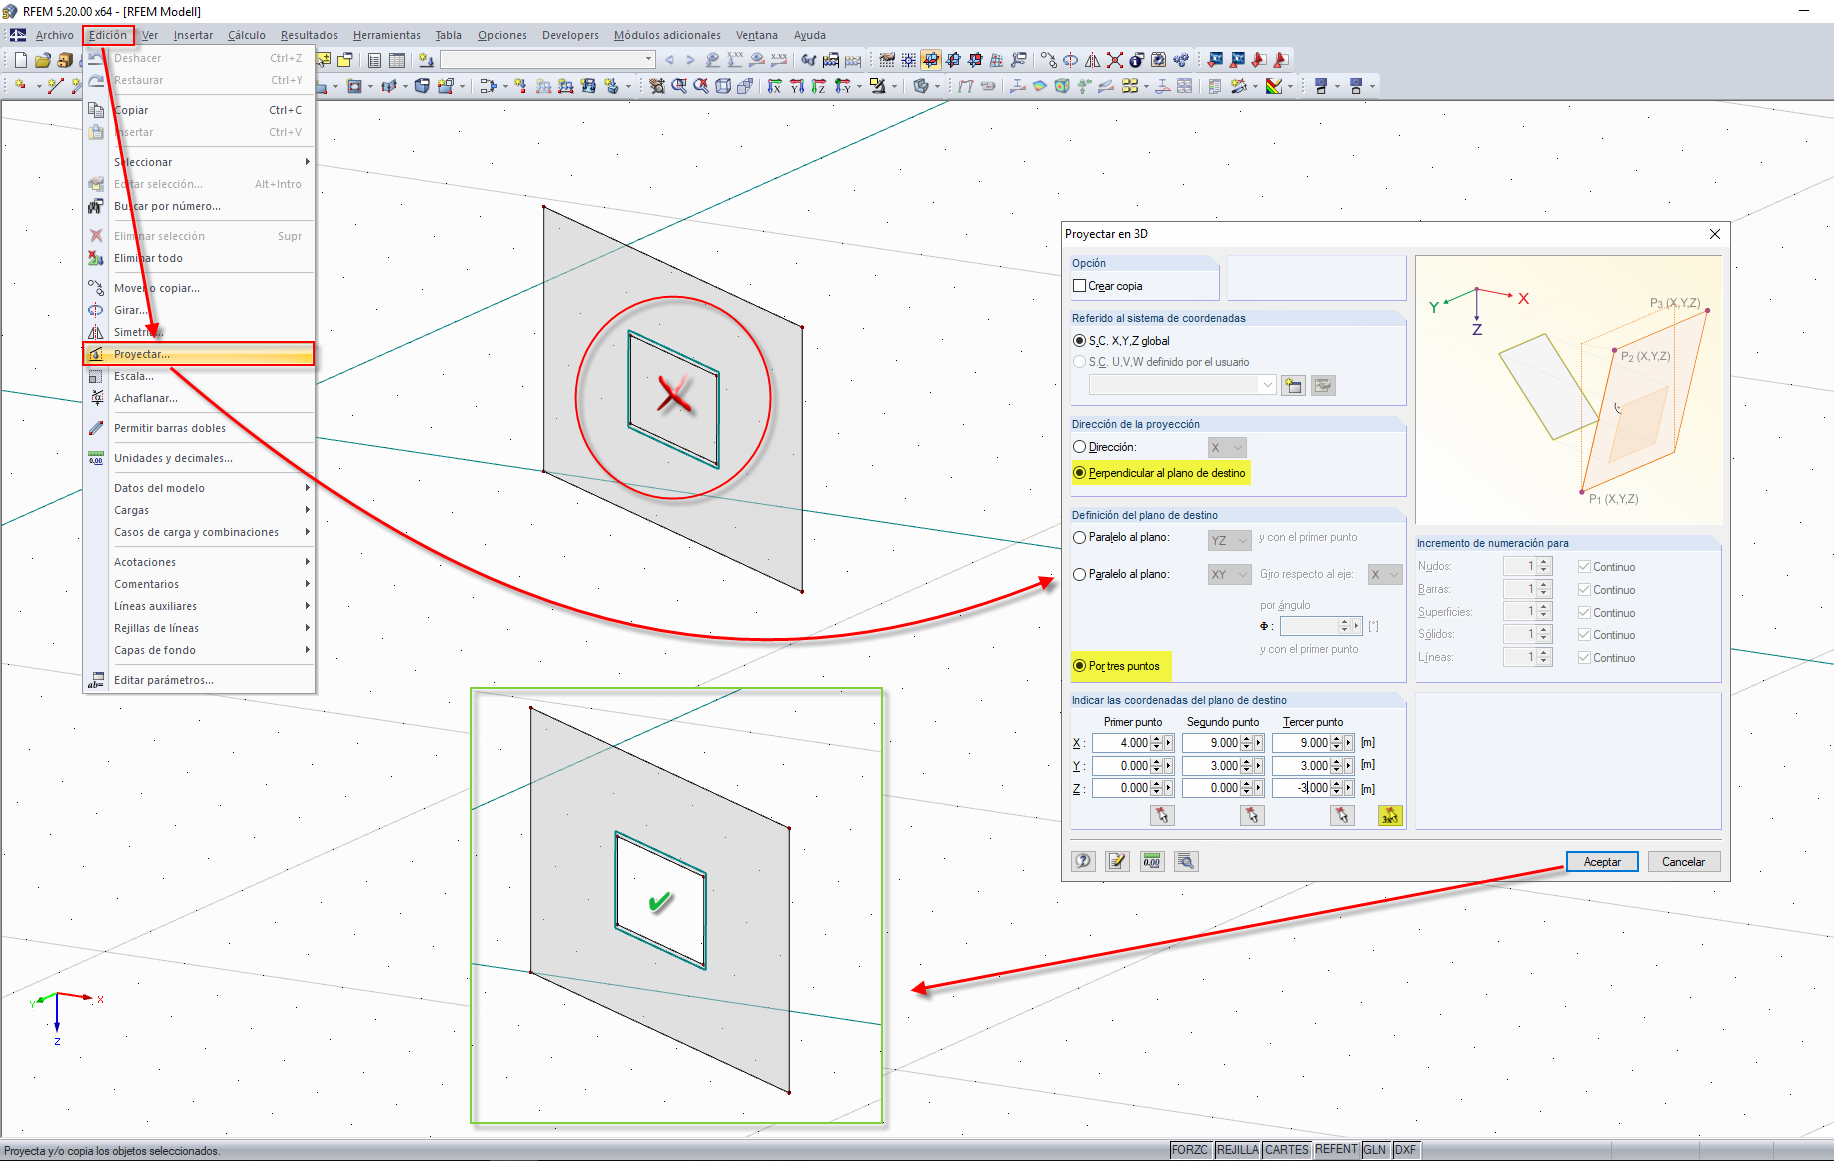Click the next arrow next to load case box
Viewport: 1834px width, 1161px height.
click(x=690, y=60)
